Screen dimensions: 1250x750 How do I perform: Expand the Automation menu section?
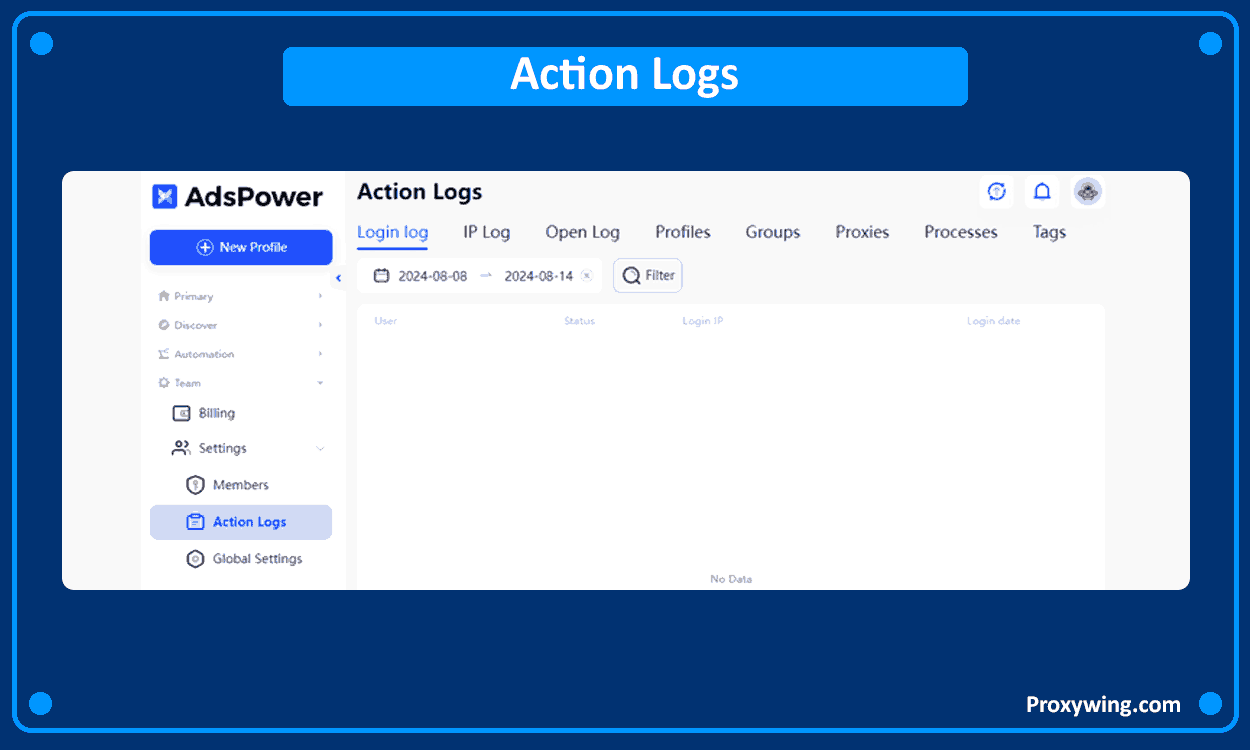240,354
